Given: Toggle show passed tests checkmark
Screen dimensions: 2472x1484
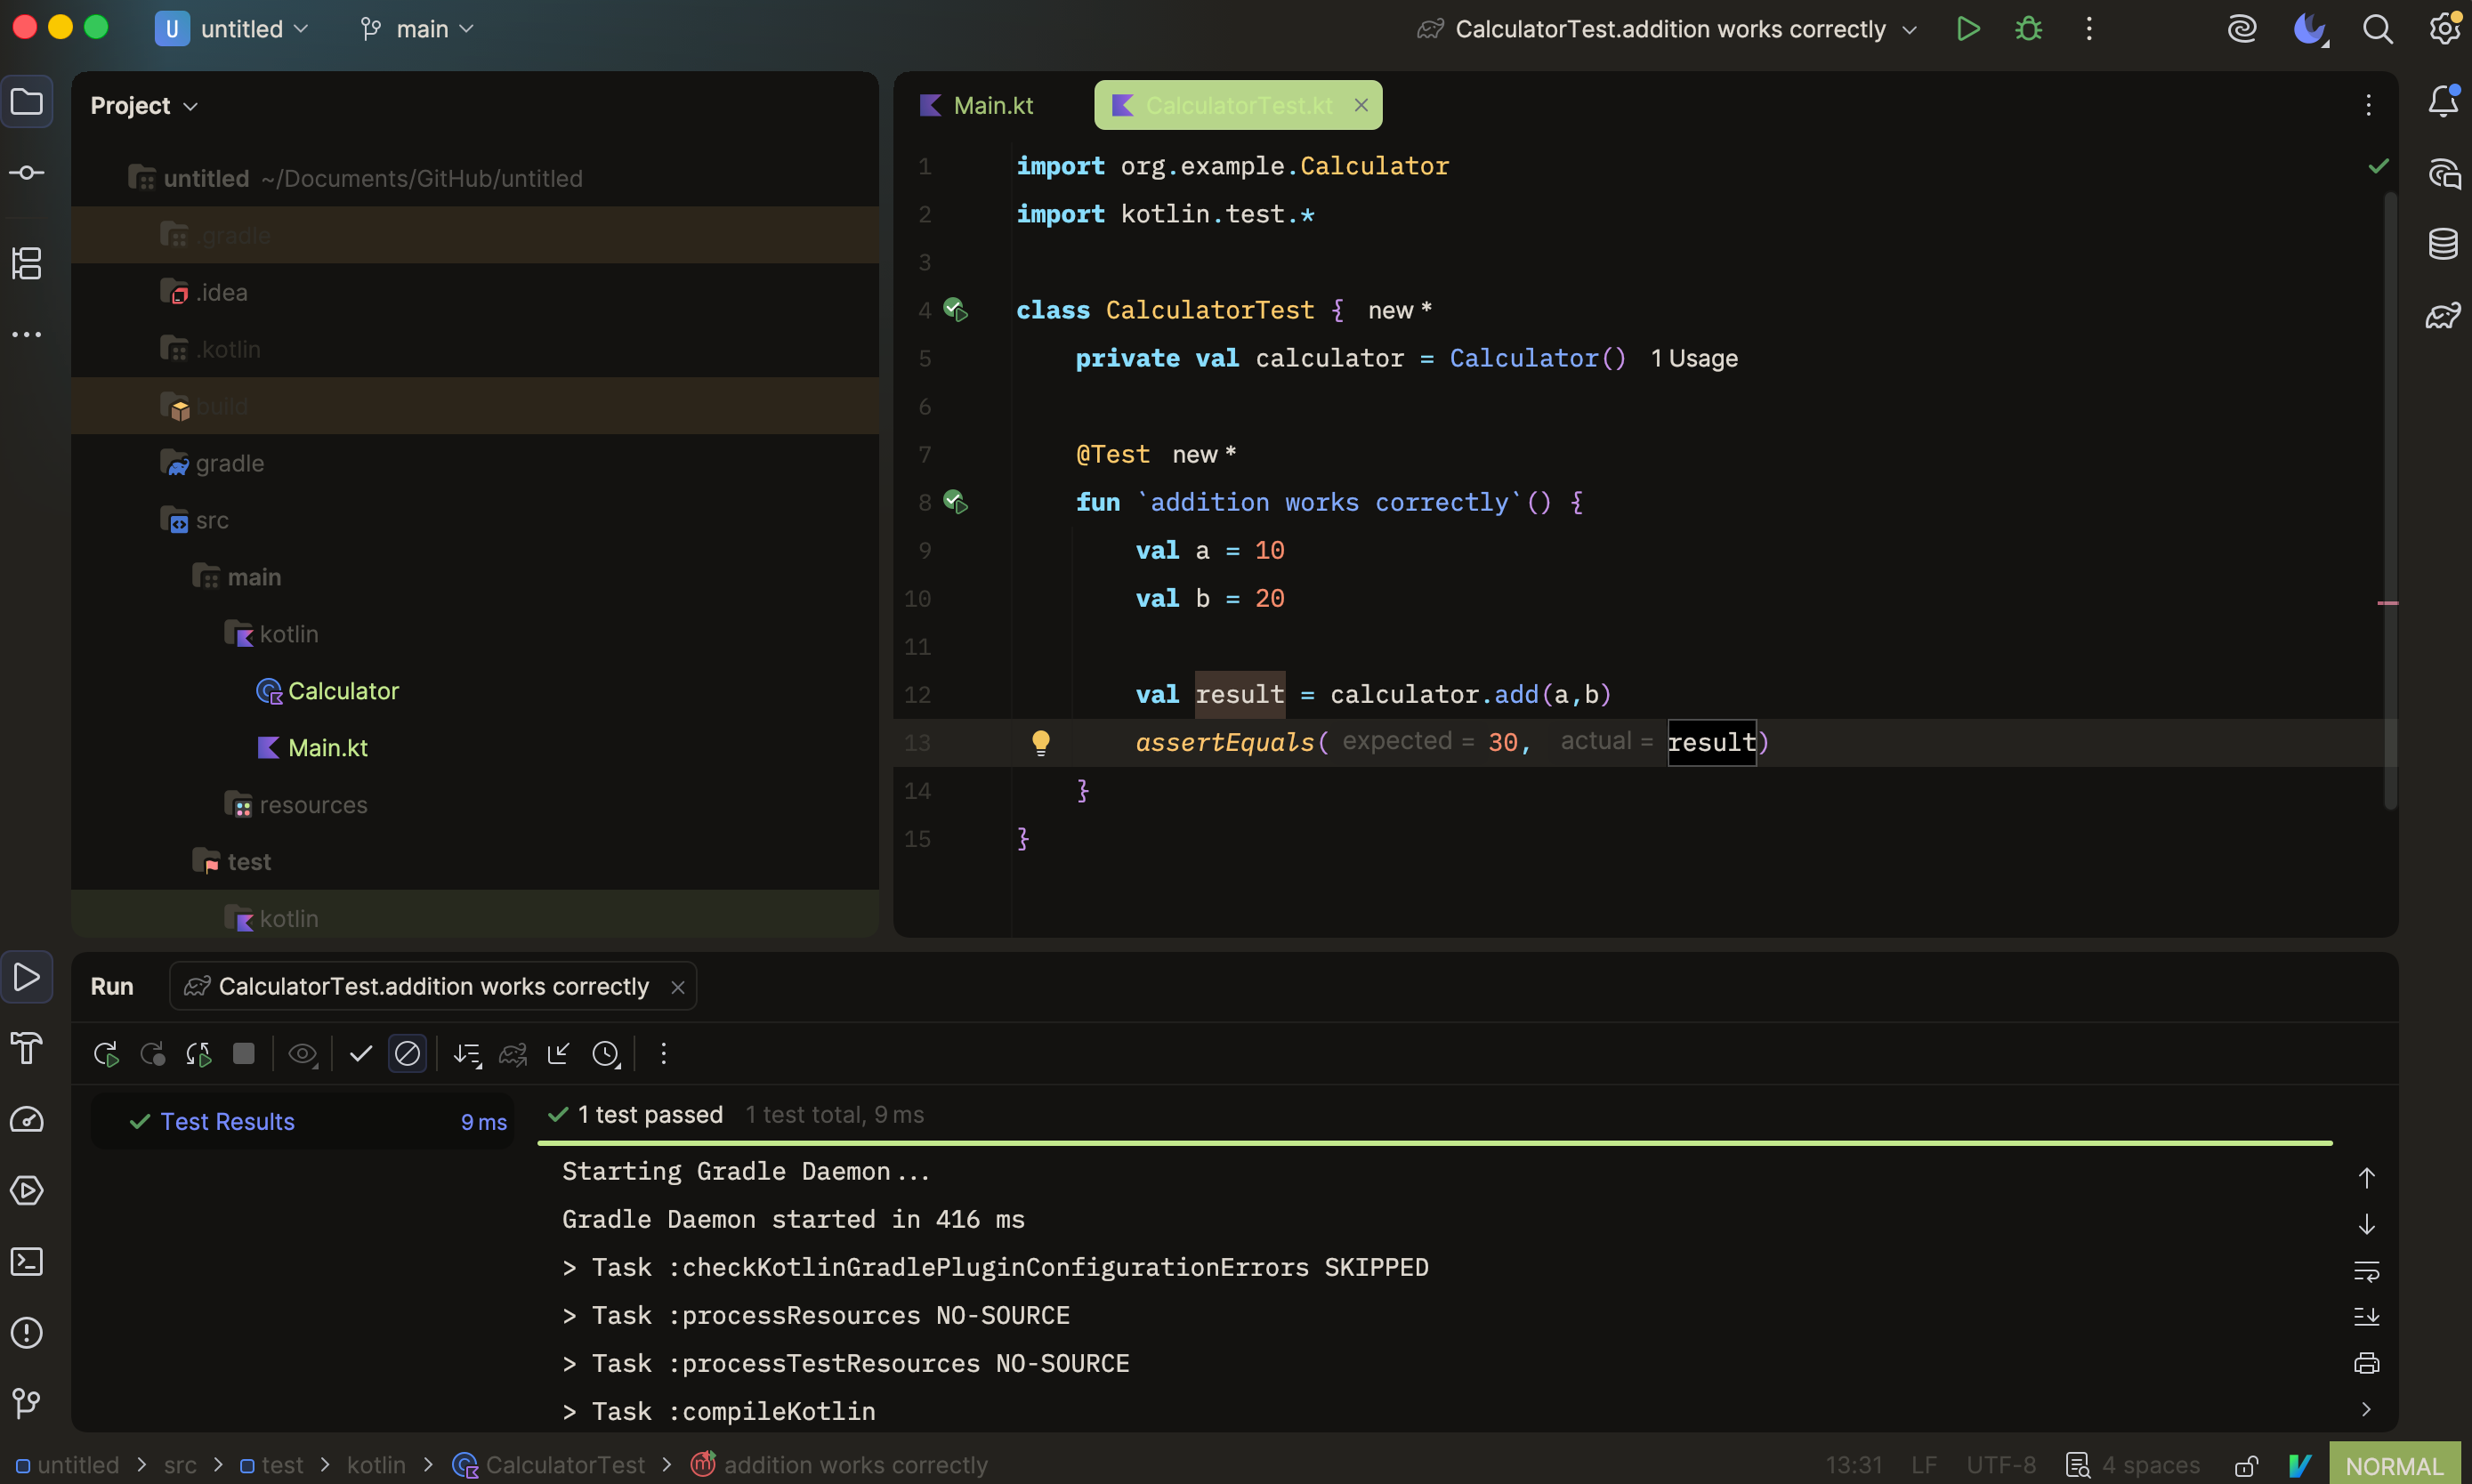Looking at the screenshot, I should click(x=361, y=1054).
